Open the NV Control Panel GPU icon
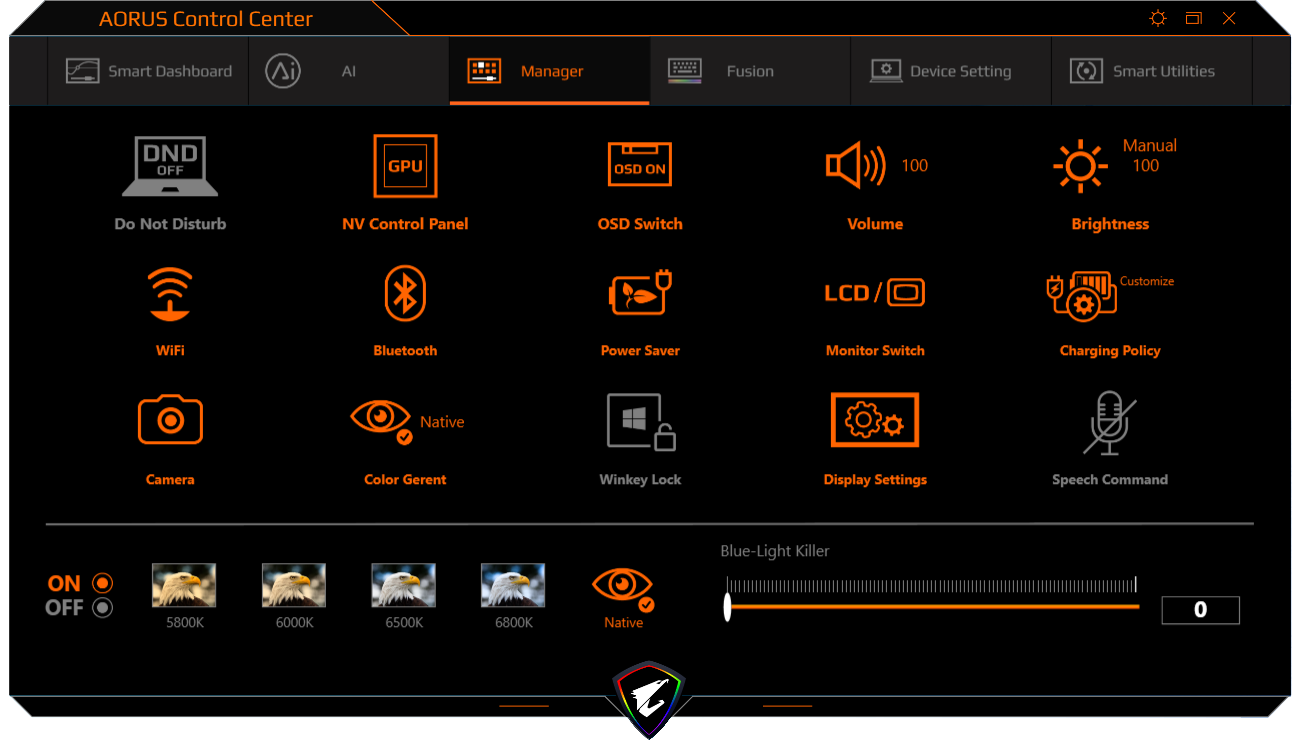 [x=405, y=166]
